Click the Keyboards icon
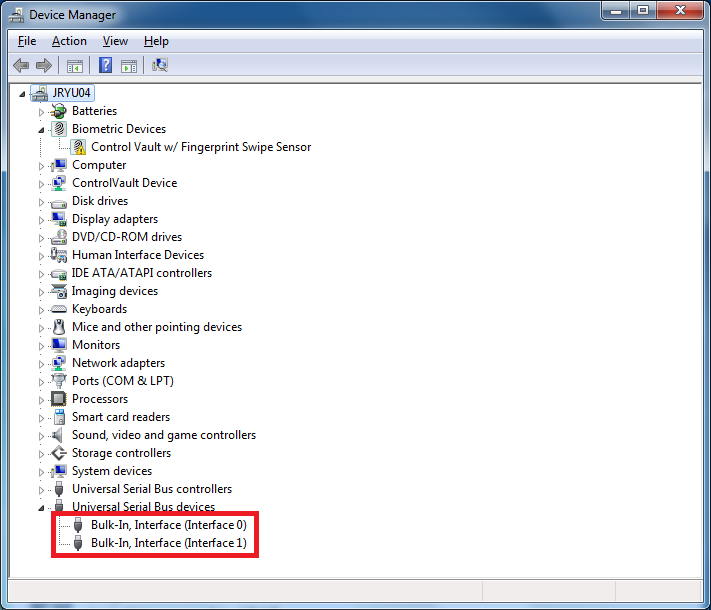The image size is (711, 610). click(x=58, y=309)
